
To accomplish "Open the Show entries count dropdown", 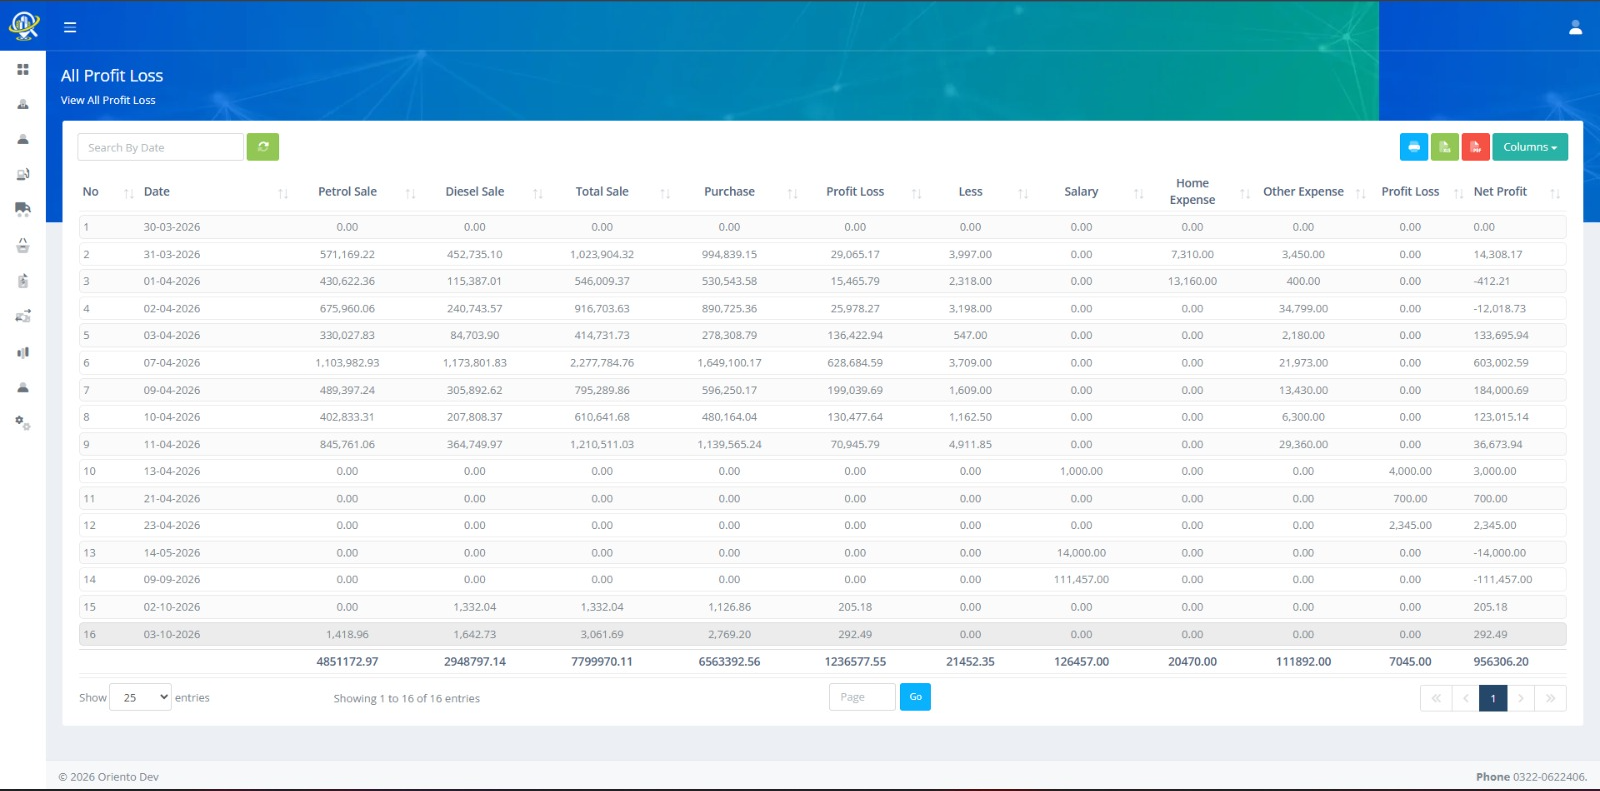I will [x=140, y=698].
